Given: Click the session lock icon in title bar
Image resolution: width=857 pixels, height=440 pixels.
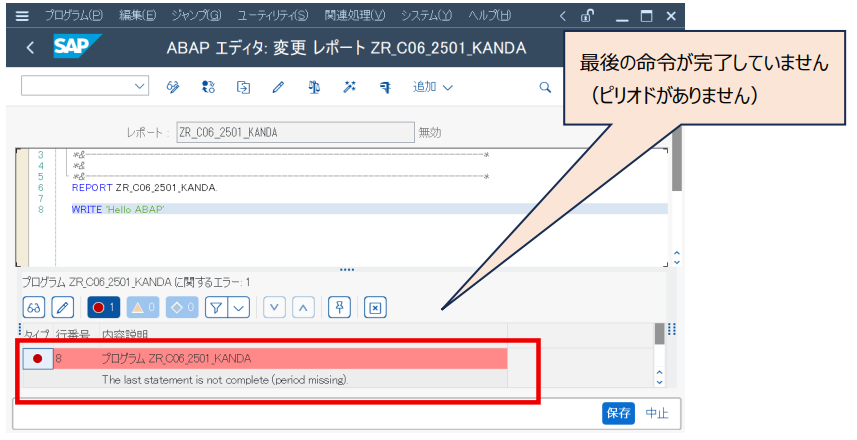Looking at the screenshot, I should coord(588,15).
